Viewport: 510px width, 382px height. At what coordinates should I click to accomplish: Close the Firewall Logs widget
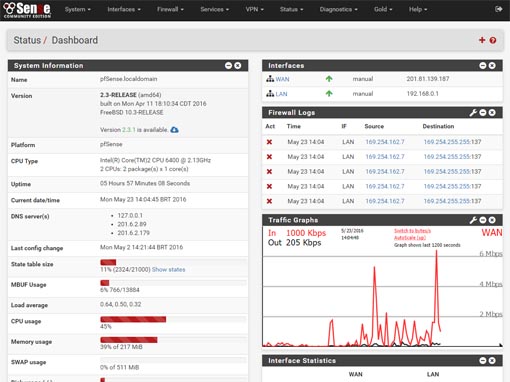click(x=492, y=113)
